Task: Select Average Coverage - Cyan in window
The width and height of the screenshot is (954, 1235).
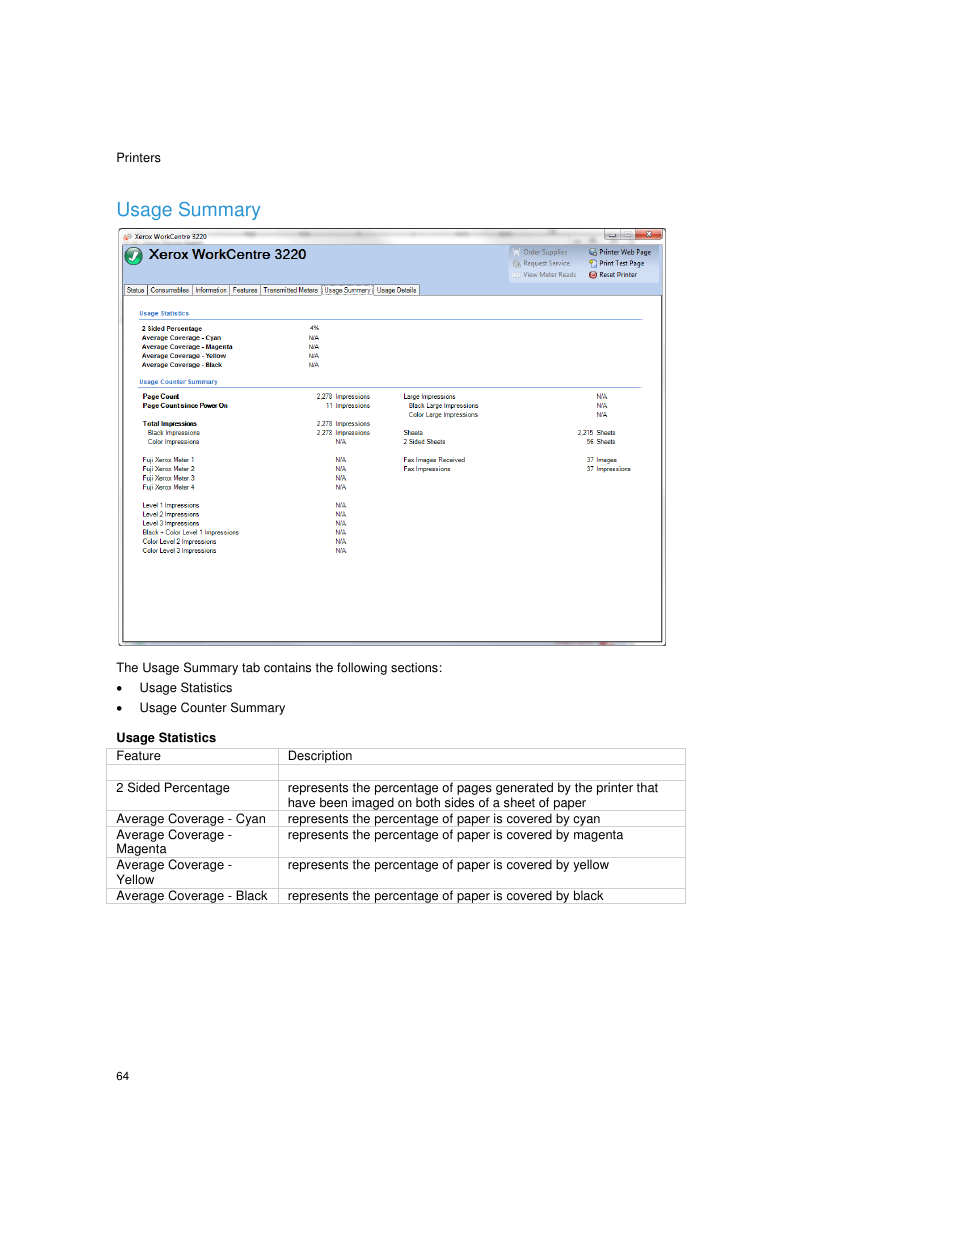Action: tap(181, 338)
